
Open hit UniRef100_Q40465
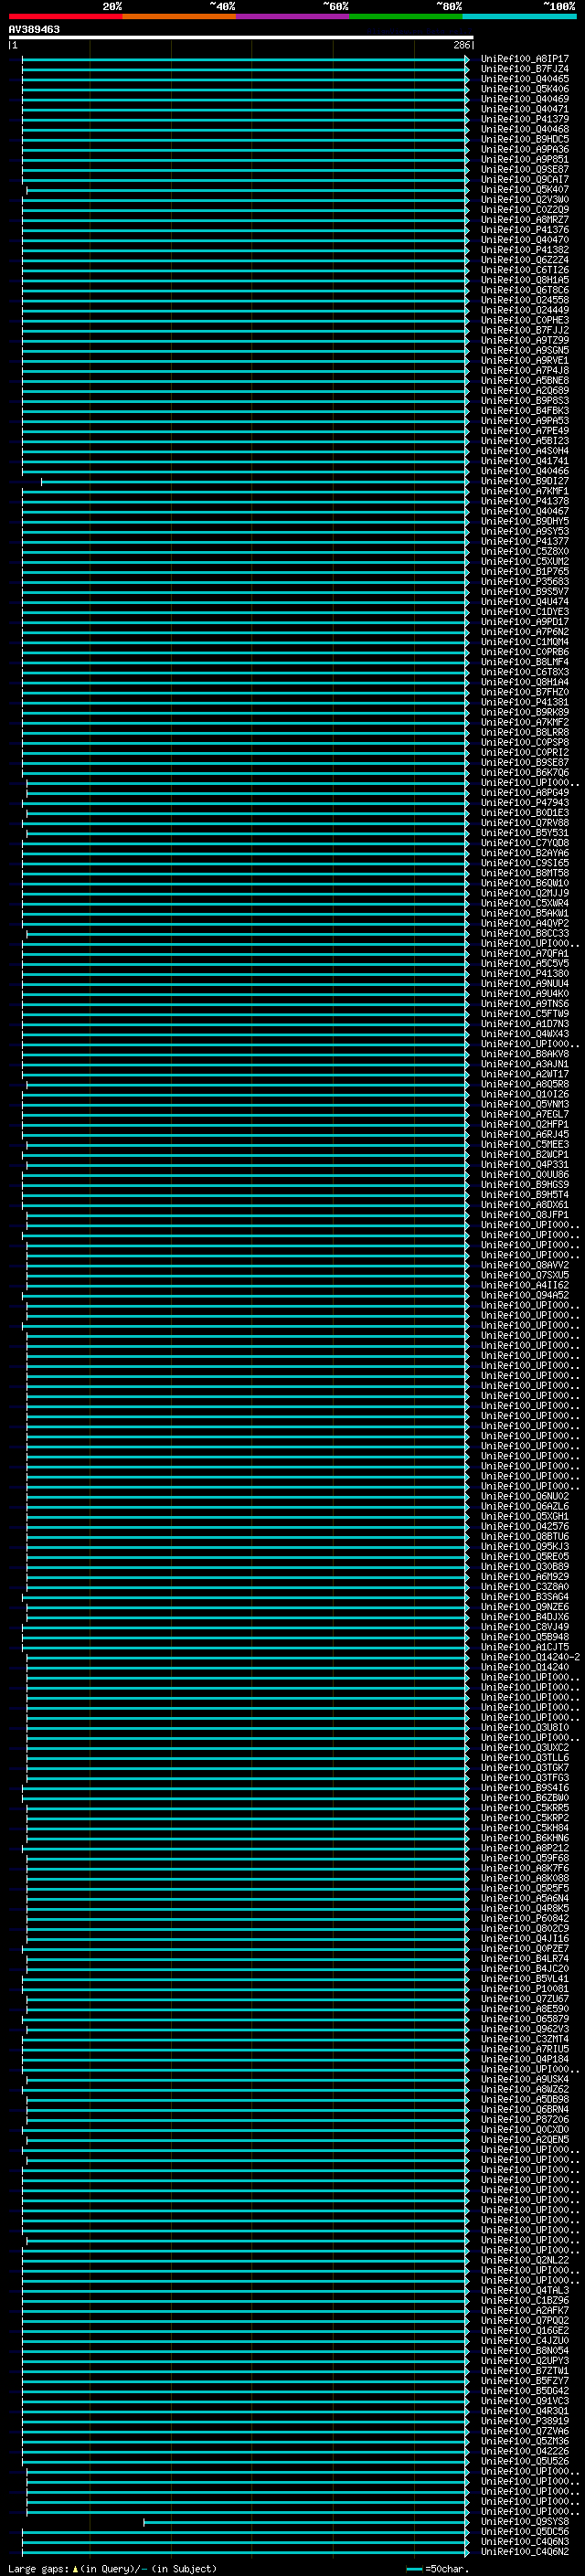coord(524,79)
